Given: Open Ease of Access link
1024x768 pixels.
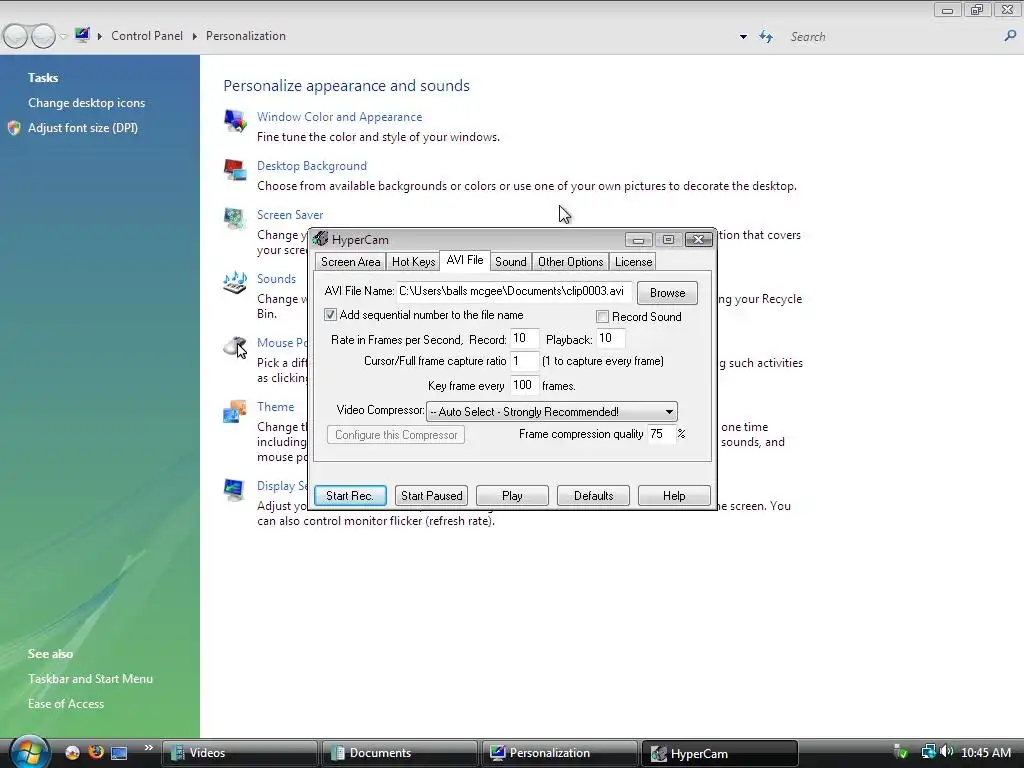Looking at the screenshot, I should point(66,704).
